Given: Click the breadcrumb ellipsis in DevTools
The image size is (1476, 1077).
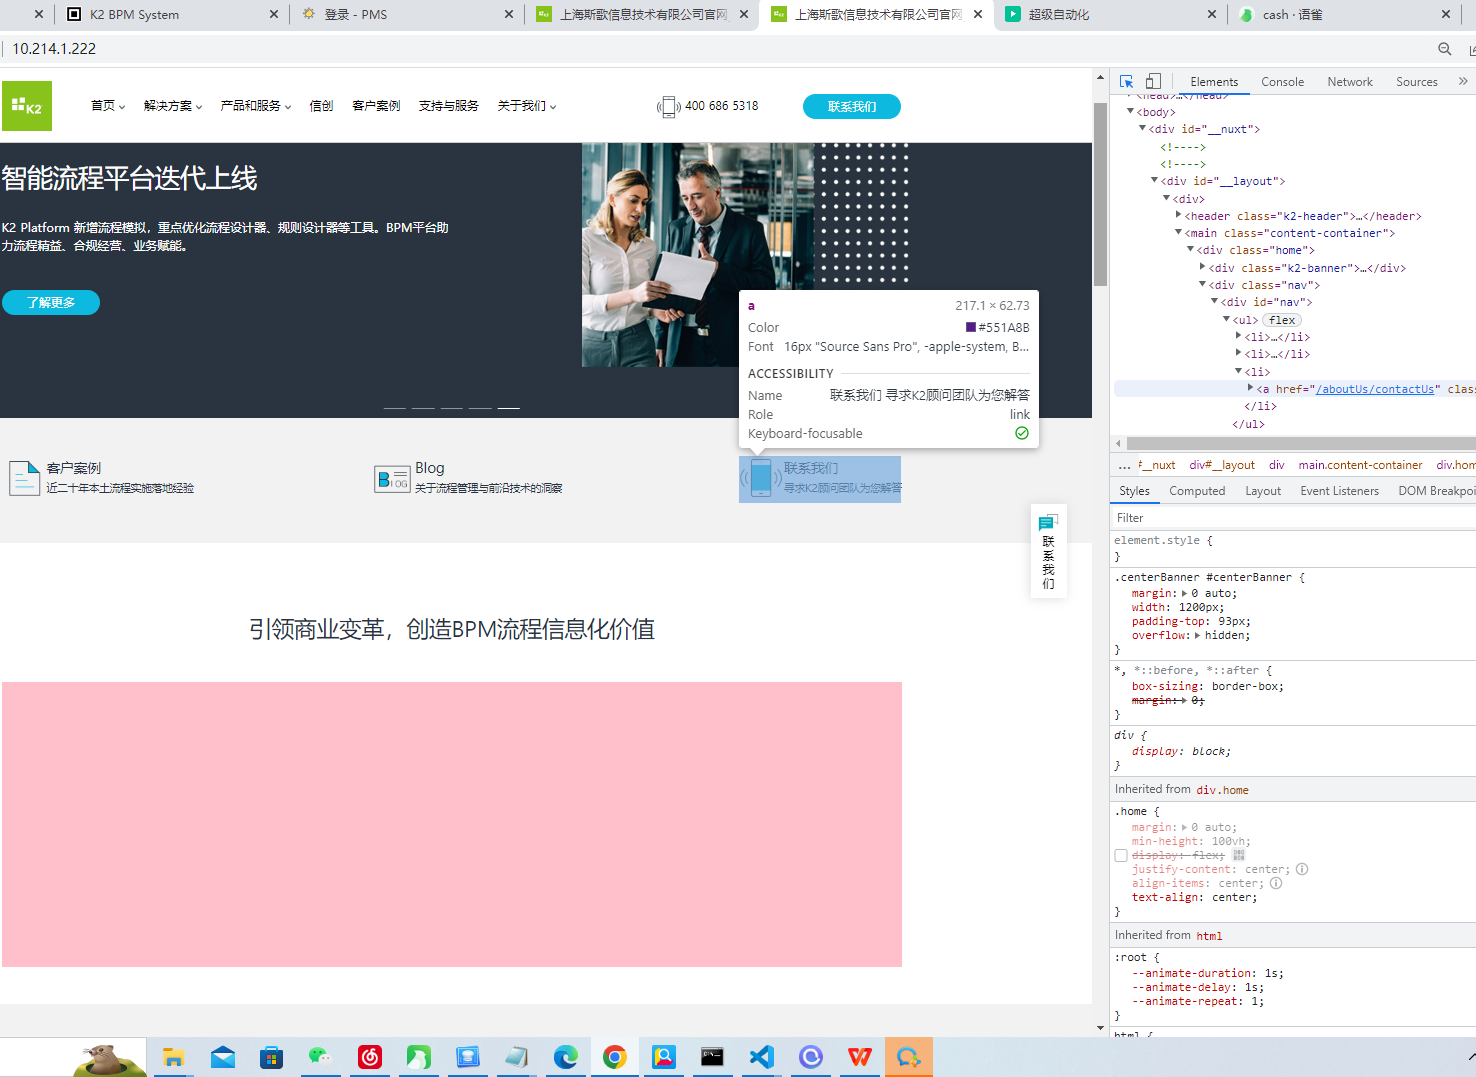Looking at the screenshot, I should tap(1124, 465).
